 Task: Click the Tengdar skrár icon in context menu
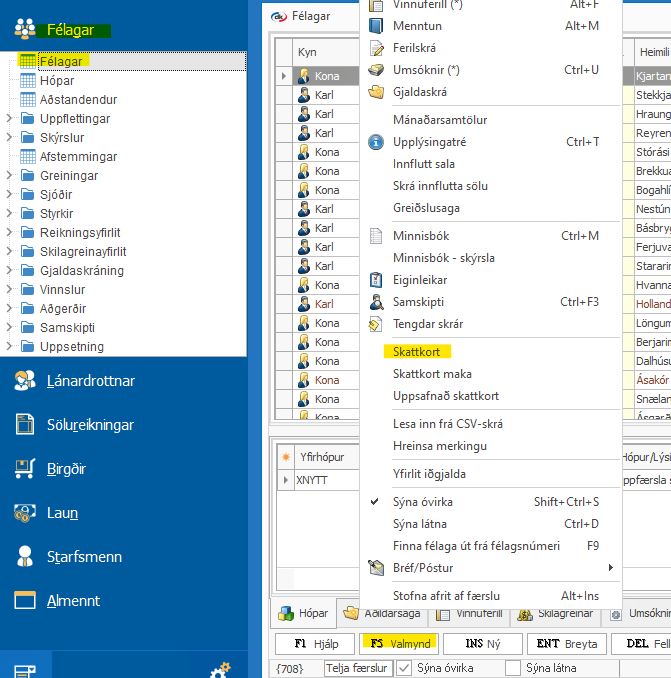376,324
